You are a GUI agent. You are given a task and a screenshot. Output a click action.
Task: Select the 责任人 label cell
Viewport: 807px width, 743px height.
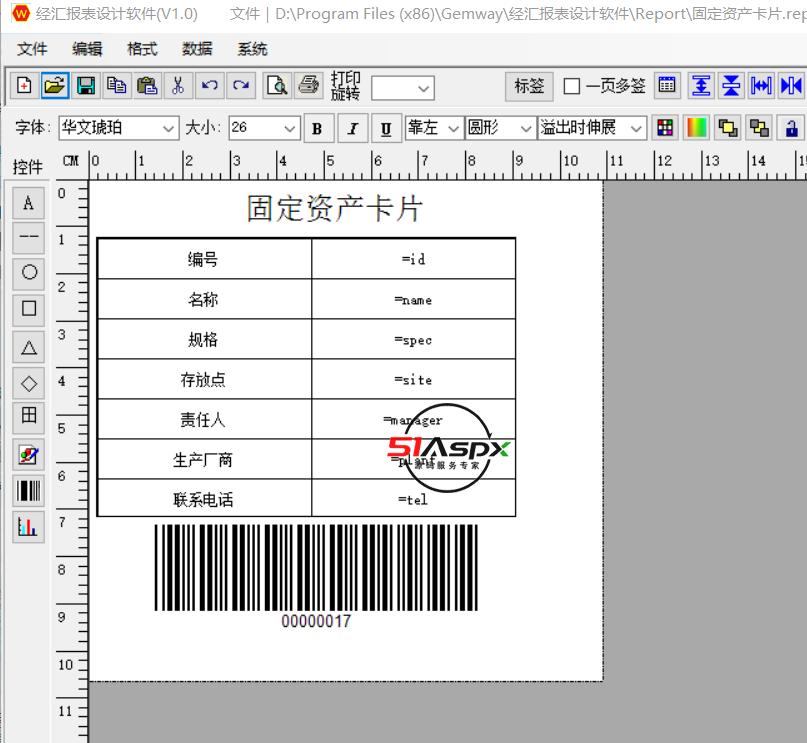204,419
